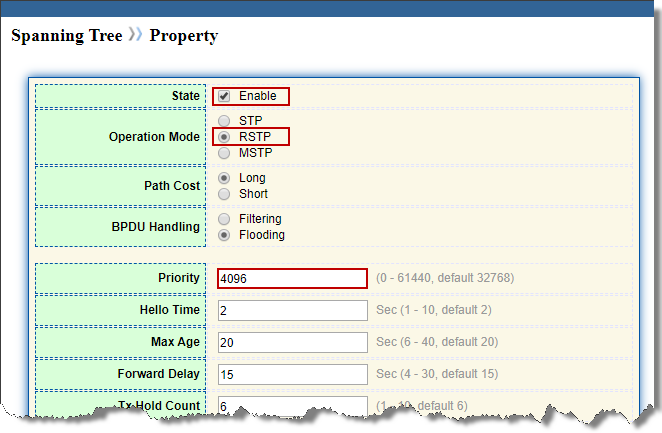Select STP operation mode

click(x=224, y=121)
